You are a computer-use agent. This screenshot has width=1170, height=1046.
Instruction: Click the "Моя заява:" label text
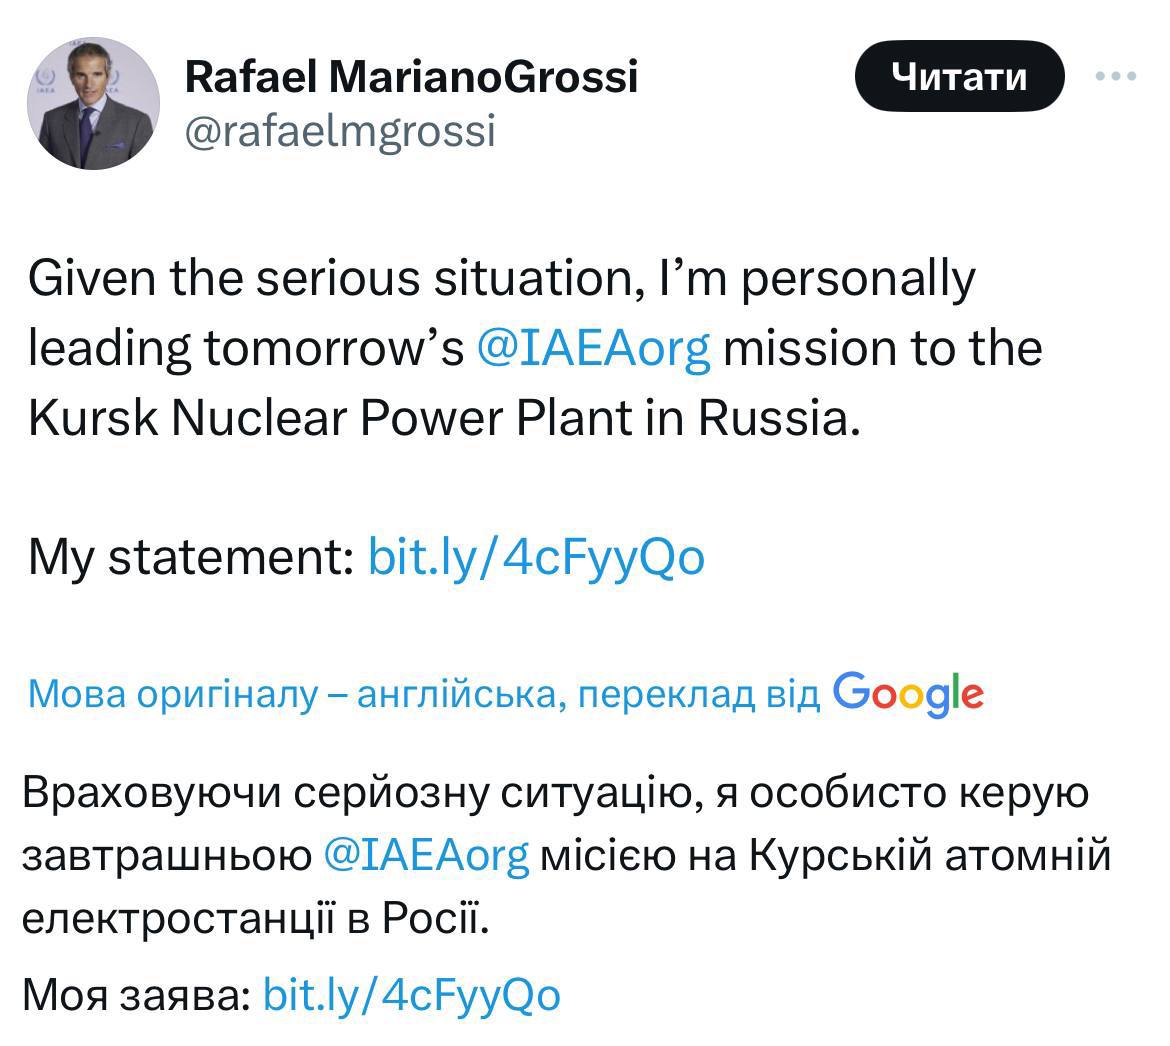click(x=136, y=994)
